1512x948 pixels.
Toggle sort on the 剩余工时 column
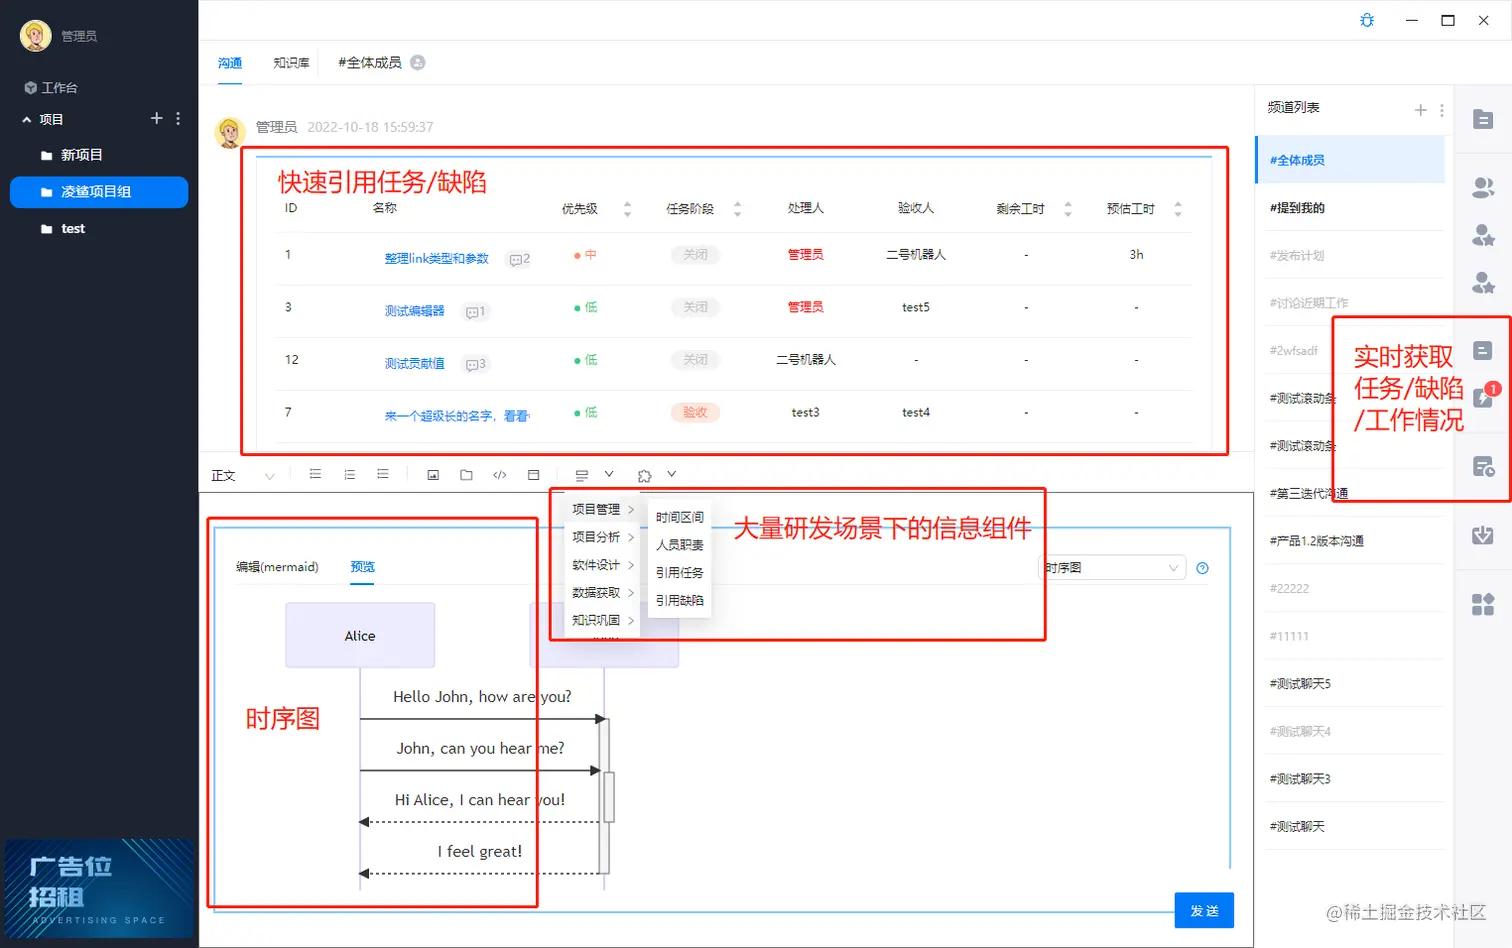(1068, 209)
